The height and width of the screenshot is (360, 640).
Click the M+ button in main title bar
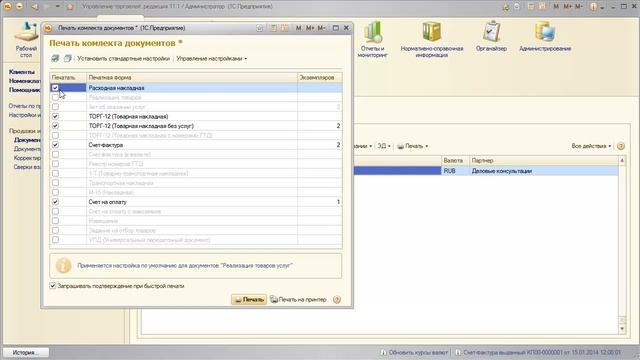pos(567,7)
